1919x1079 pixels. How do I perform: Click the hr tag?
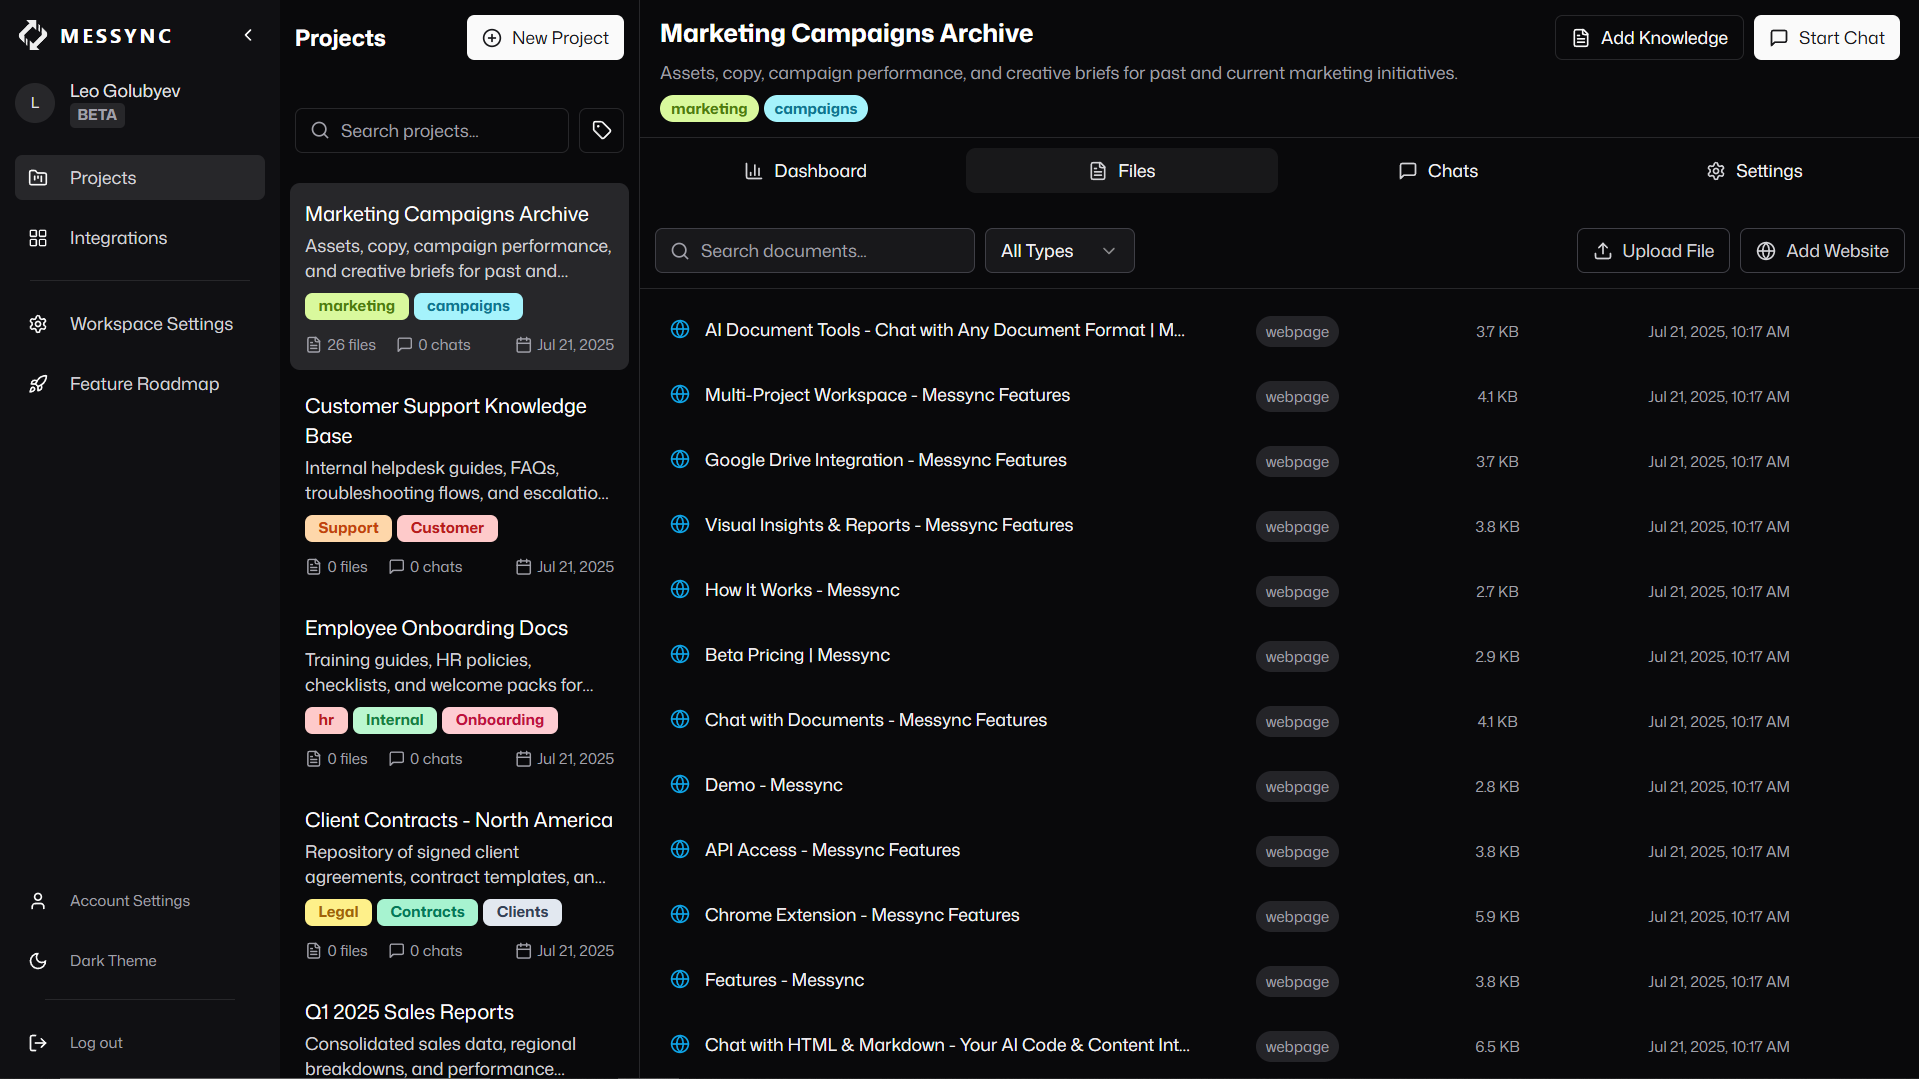click(x=326, y=720)
